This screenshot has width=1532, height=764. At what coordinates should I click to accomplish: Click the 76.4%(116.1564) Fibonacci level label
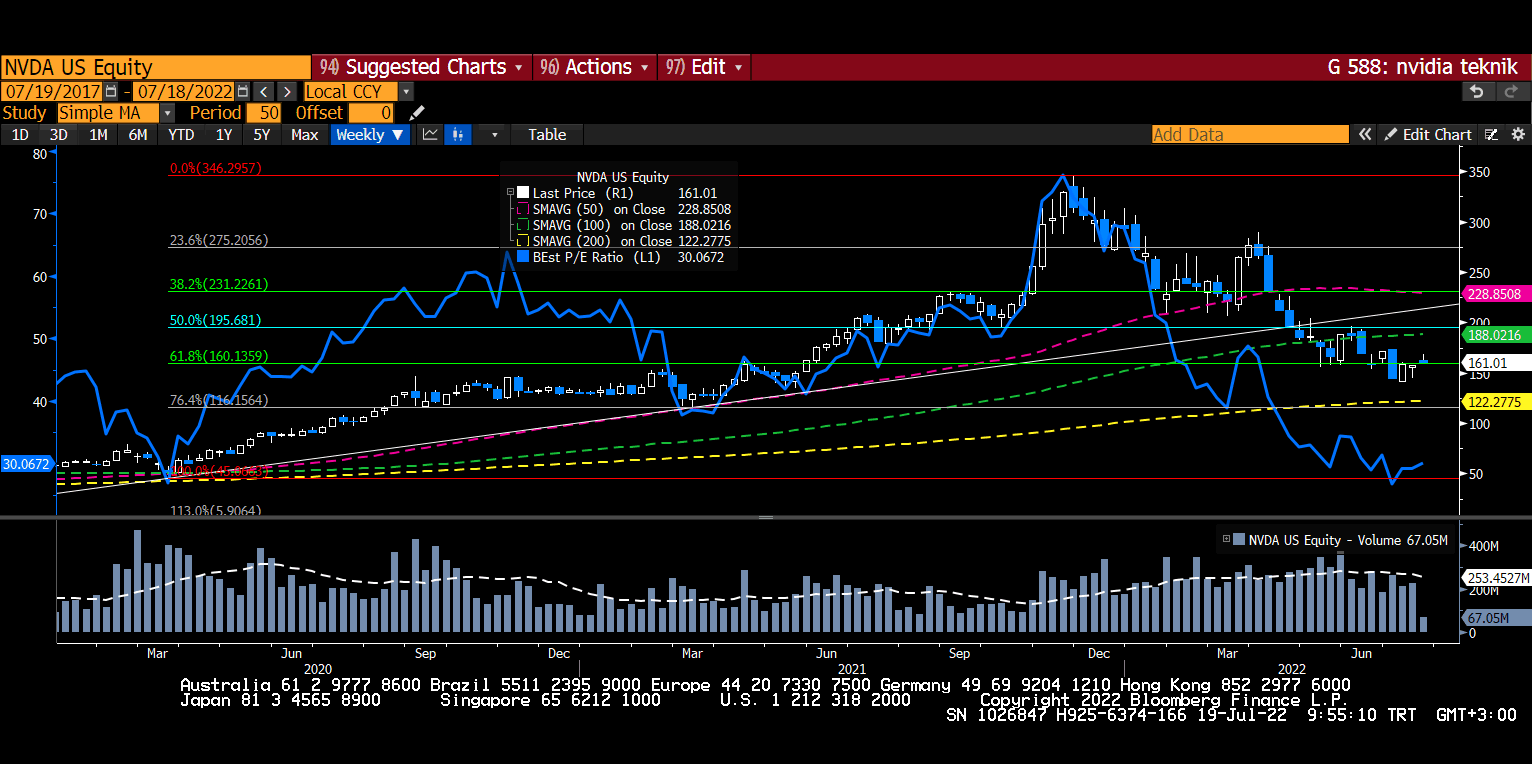pos(218,400)
